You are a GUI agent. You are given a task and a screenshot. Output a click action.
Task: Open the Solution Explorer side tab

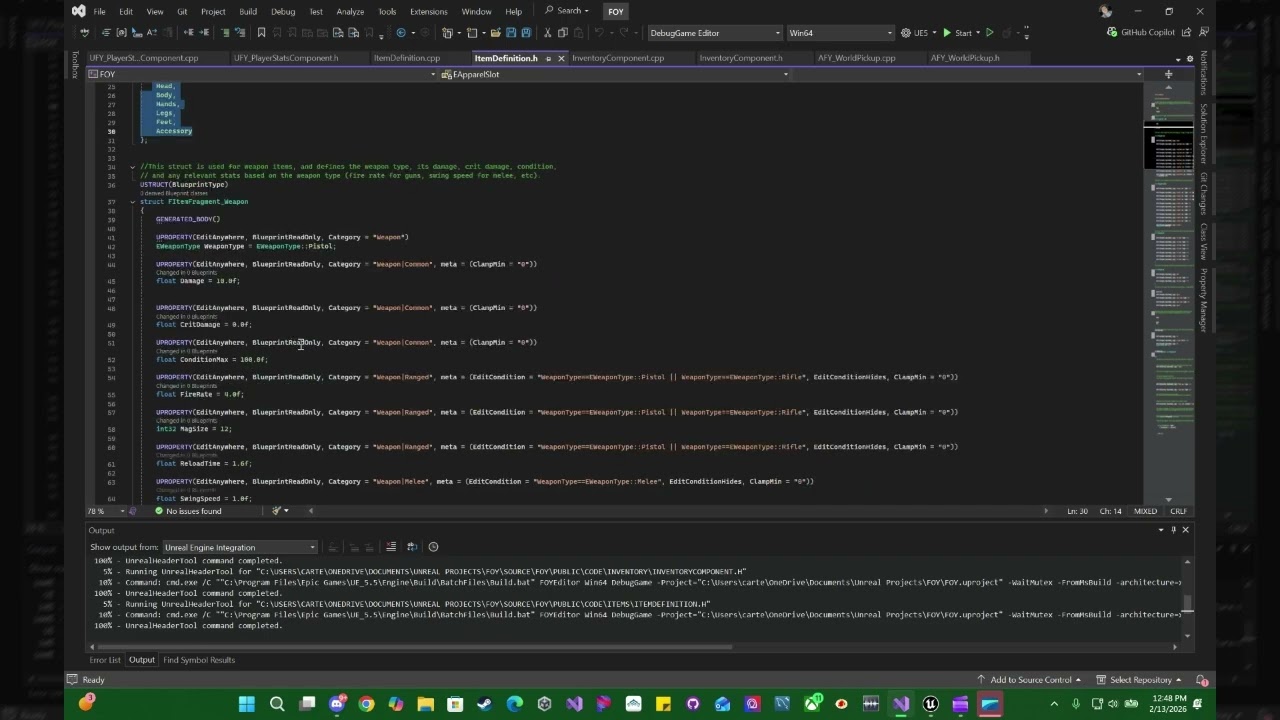pyautogui.click(x=1204, y=134)
